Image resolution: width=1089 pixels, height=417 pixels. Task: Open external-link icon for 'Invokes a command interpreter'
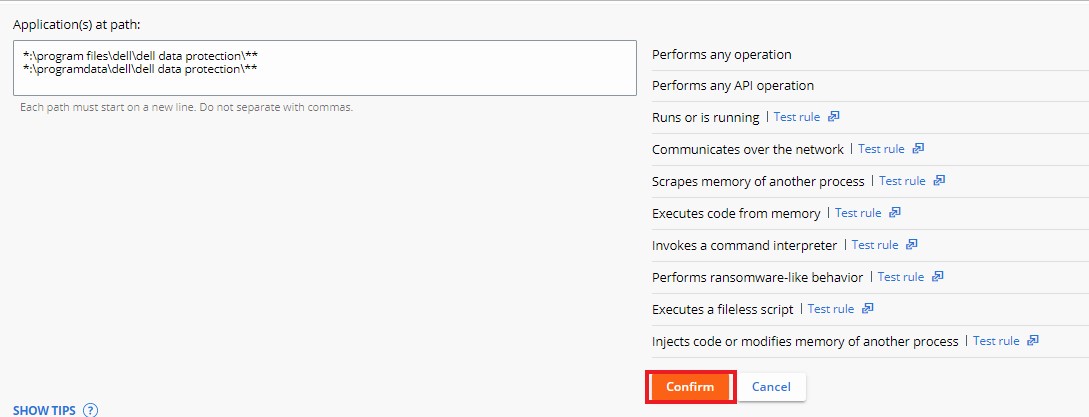pyautogui.click(x=912, y=245)
